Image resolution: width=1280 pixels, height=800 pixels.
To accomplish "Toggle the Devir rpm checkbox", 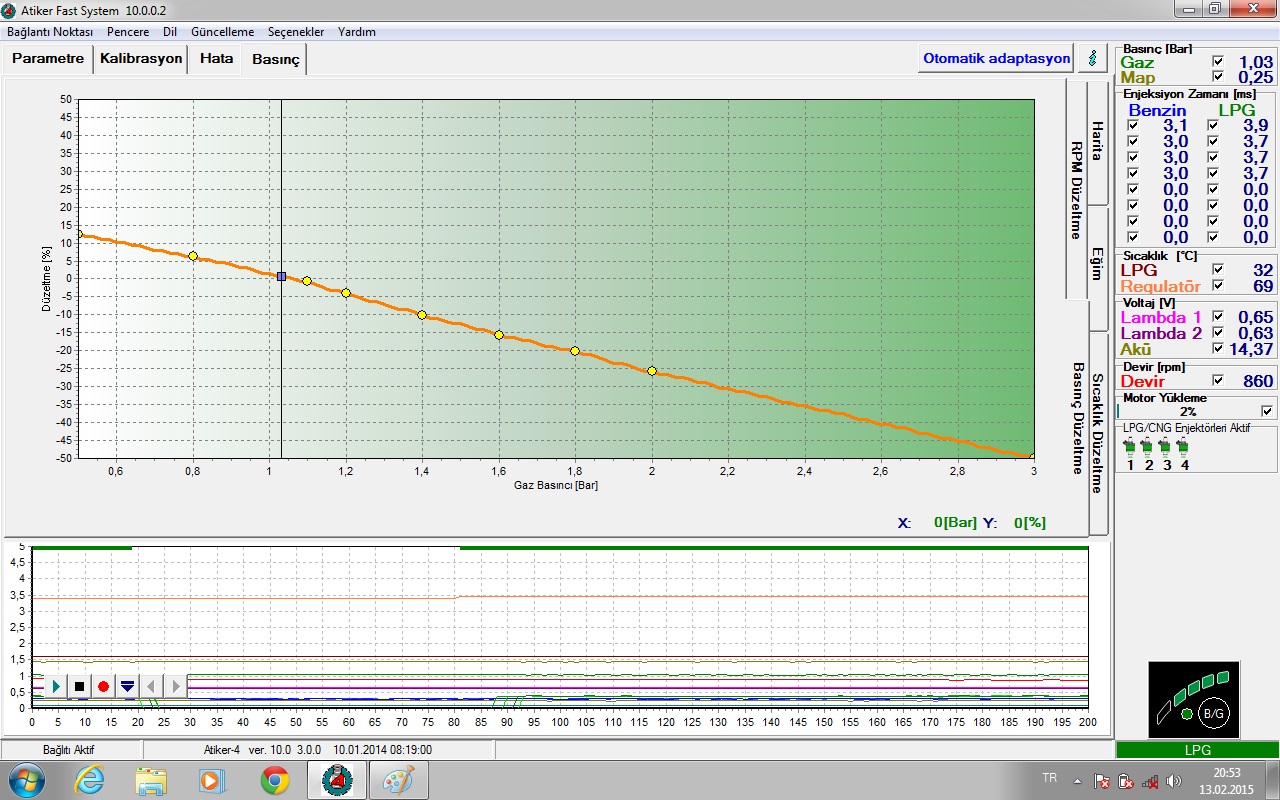I will coord(1217,381).
